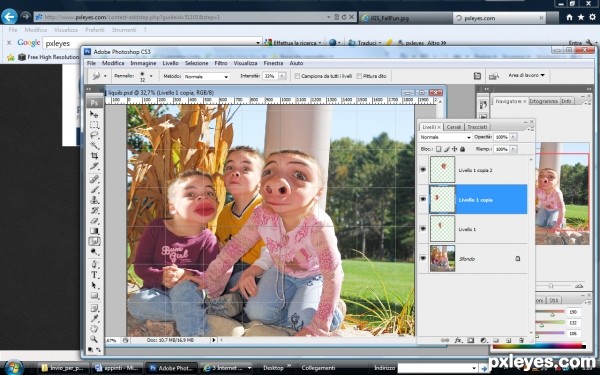The image size is (600, 375).
Task: Open the Selezione menu
Action: point(196,63)
